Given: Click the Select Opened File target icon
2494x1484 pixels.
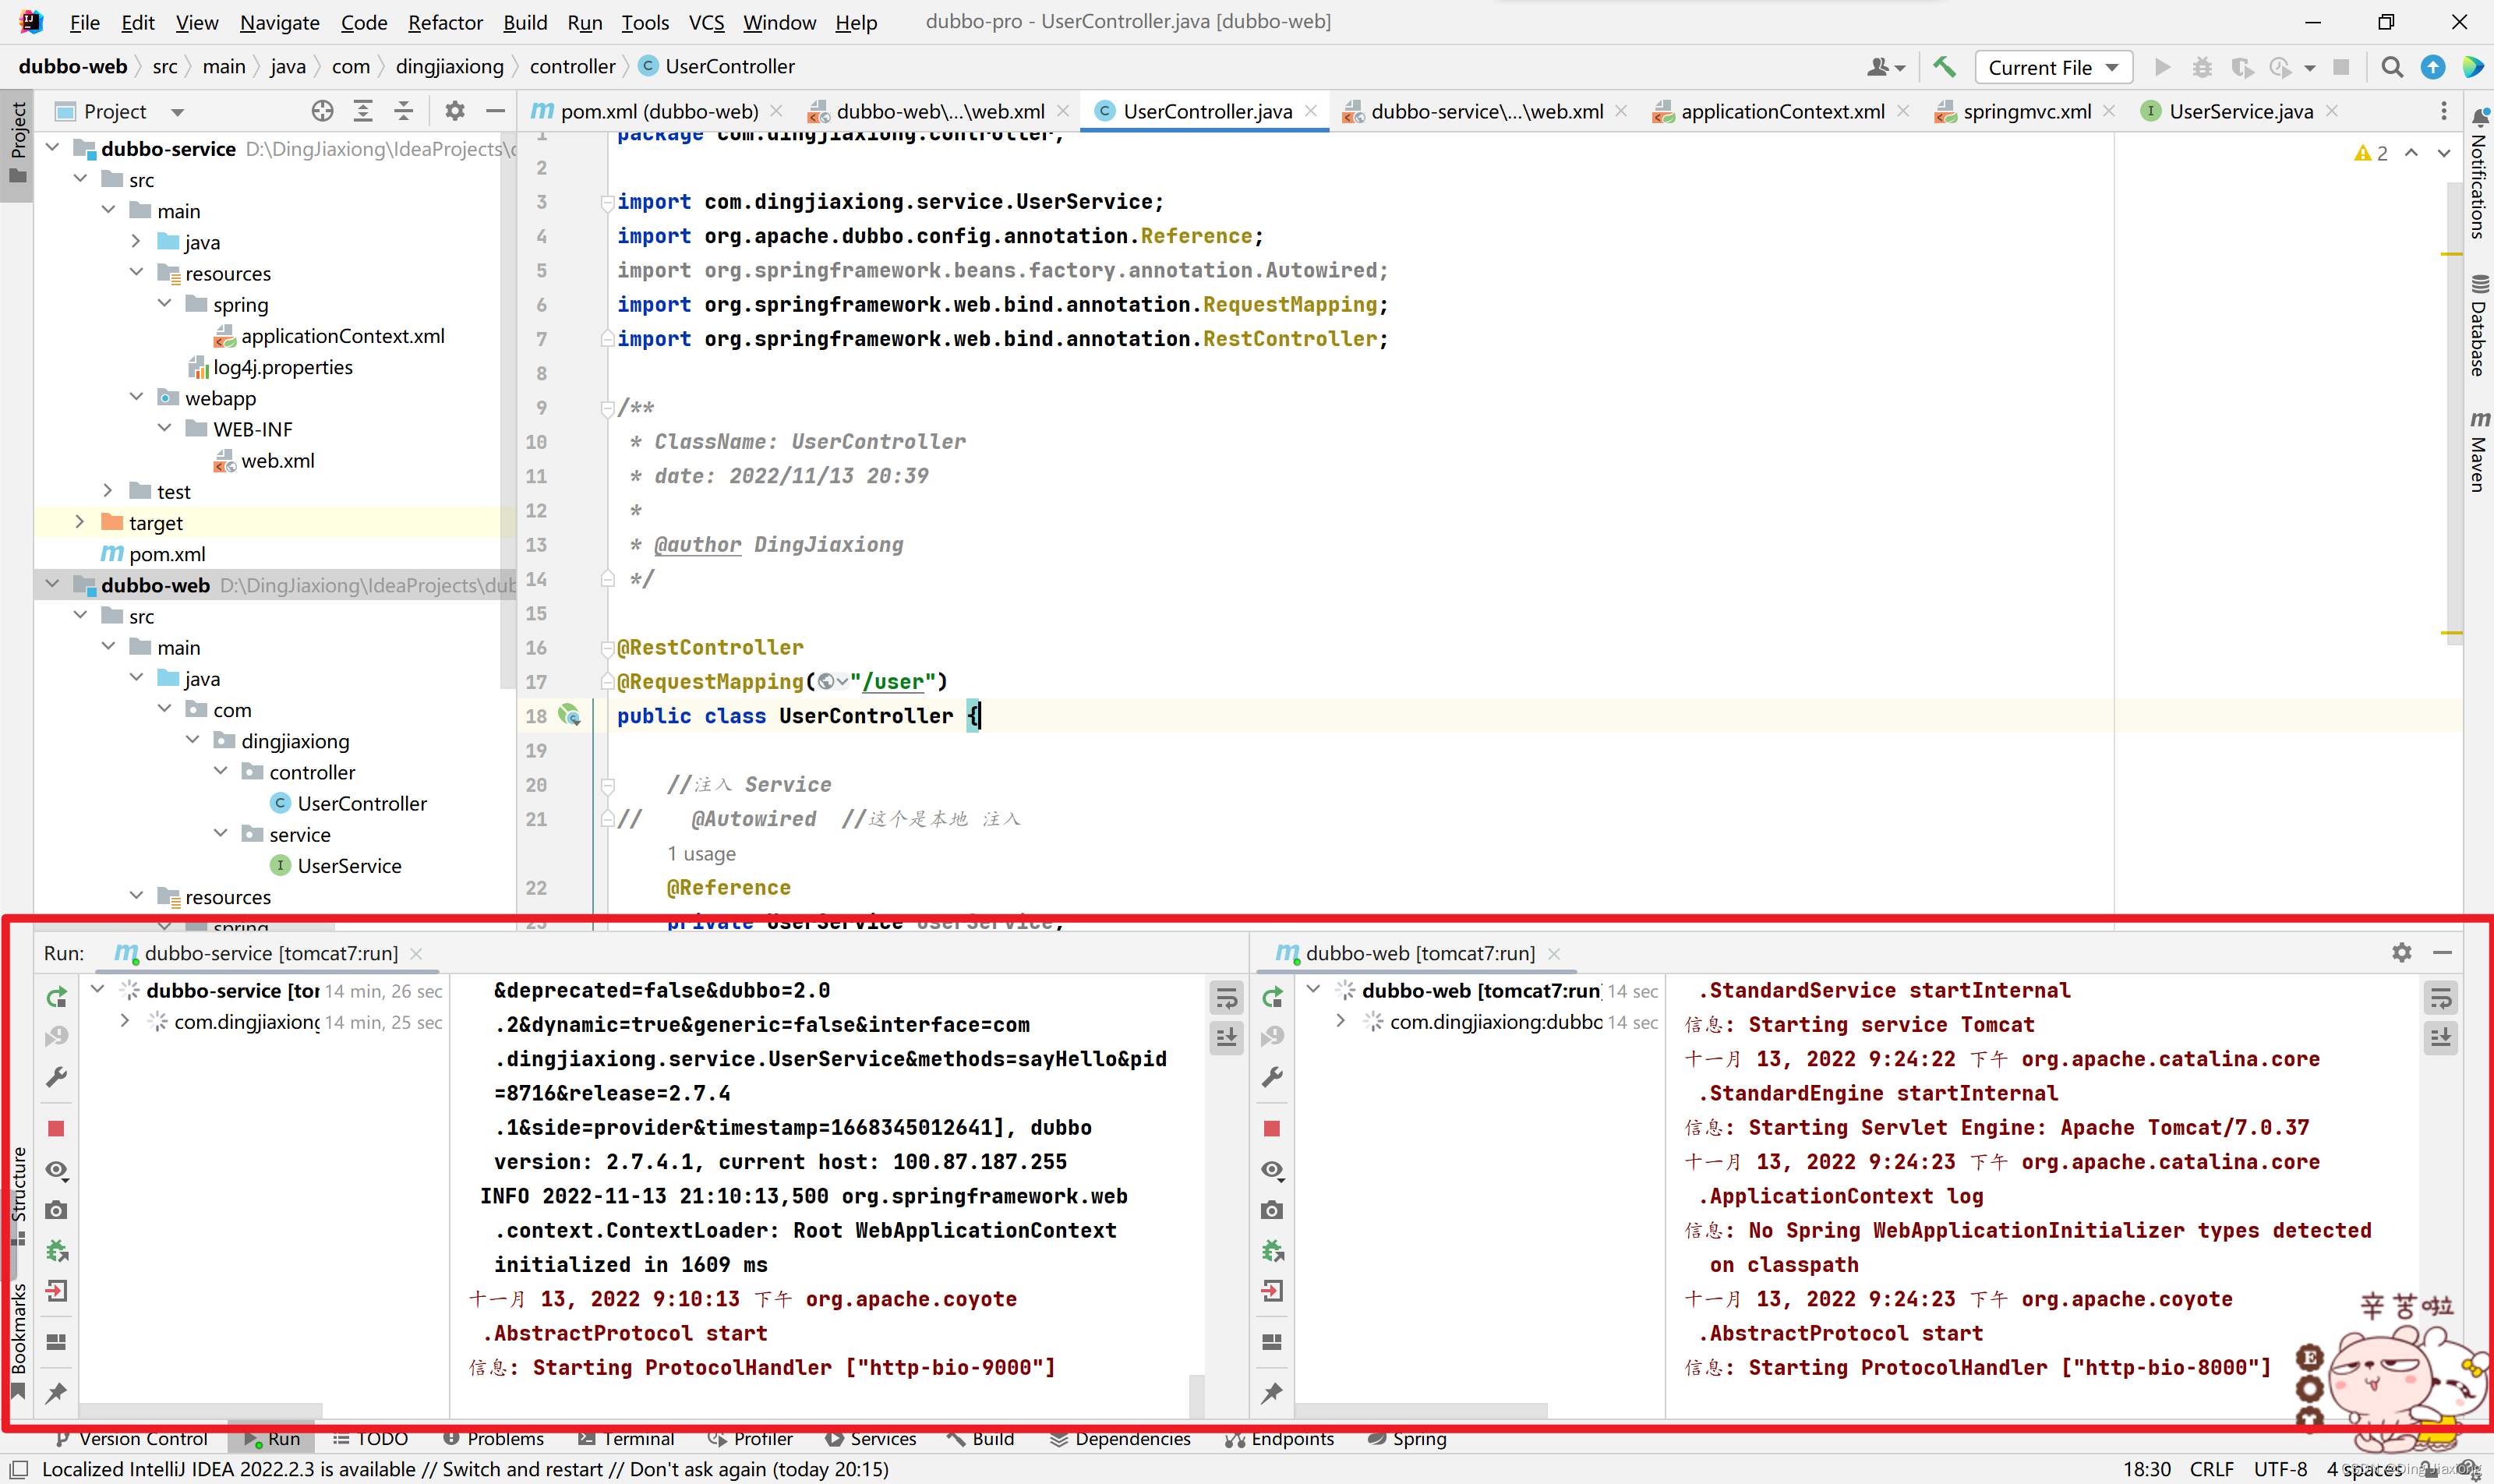Looking at the screenshot, I should pos(322,111).
